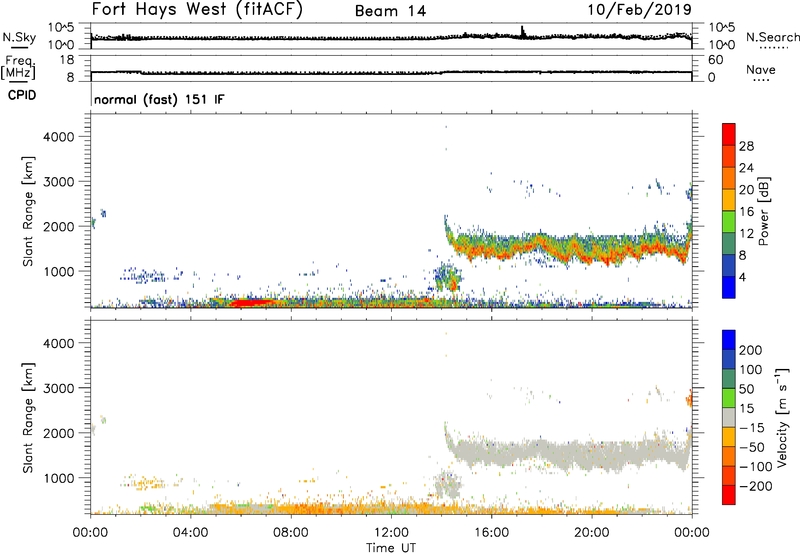Image resolution: width=800 pixels, height=554 pixels.
Task: Click the 'Nave' legend label
Action: click(x=761, y=70)
